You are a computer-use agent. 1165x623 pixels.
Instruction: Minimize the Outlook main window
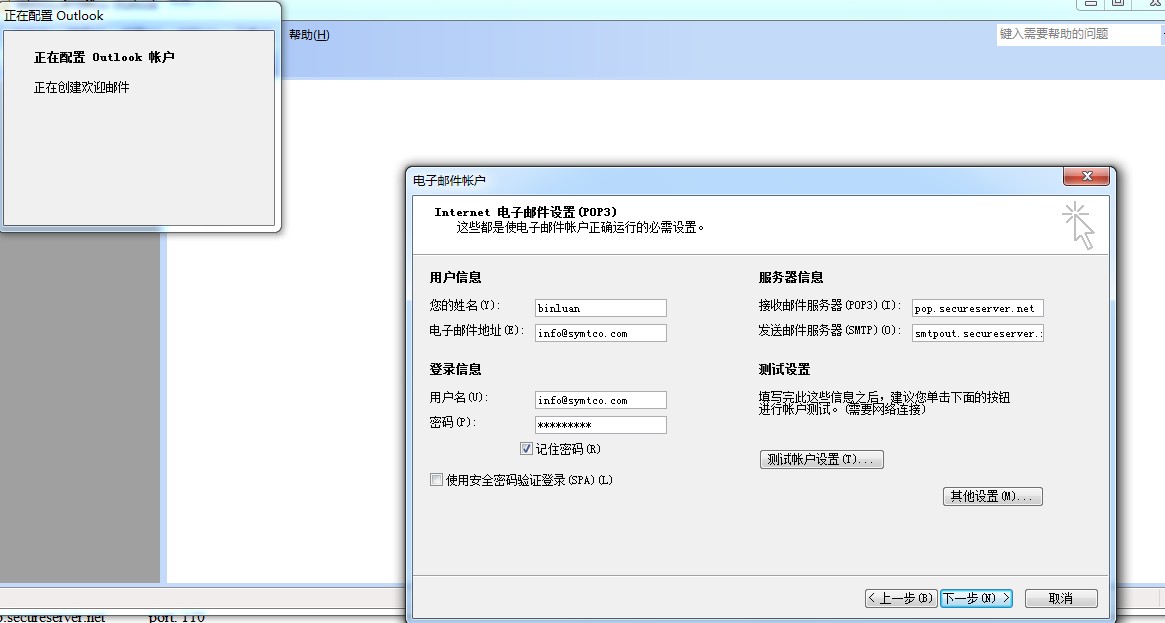[x=1090, y=4]
